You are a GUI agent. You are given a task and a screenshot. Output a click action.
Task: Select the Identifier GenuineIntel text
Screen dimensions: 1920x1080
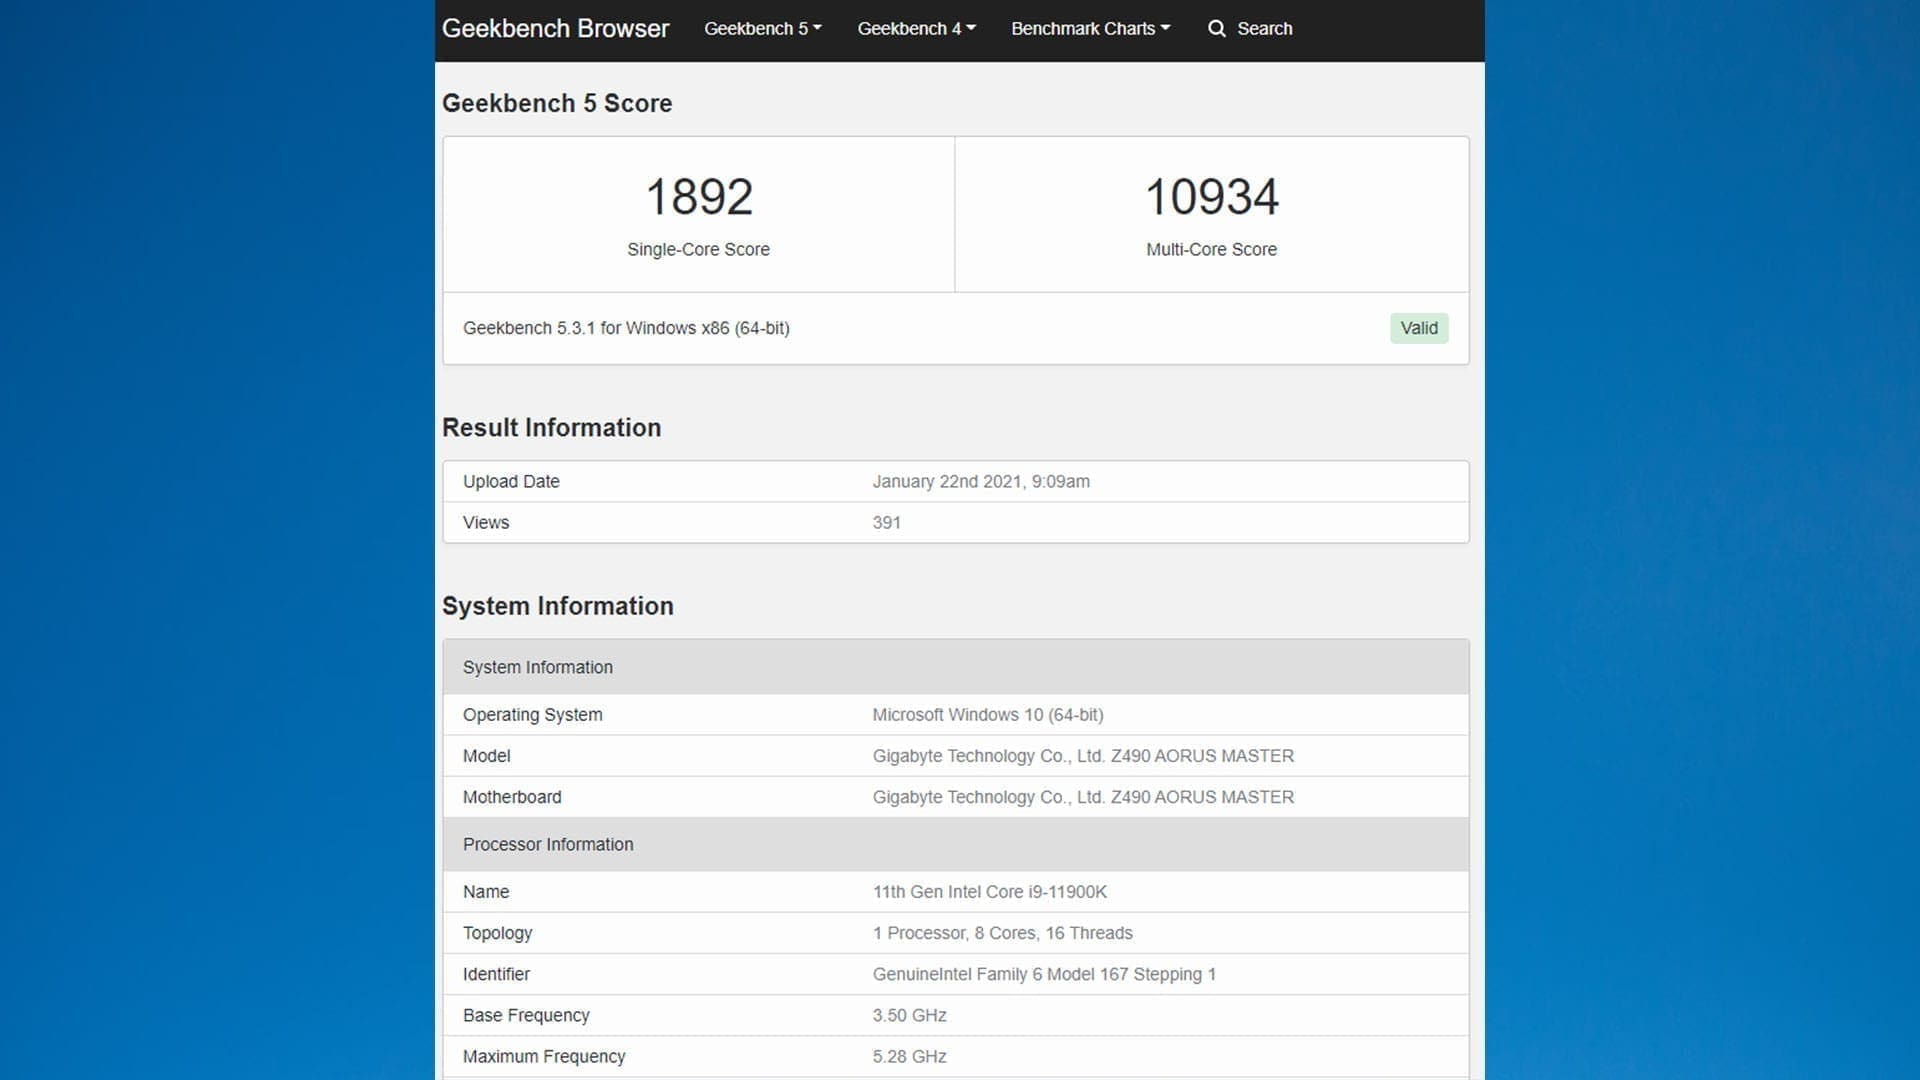(x=1043, y=974)
